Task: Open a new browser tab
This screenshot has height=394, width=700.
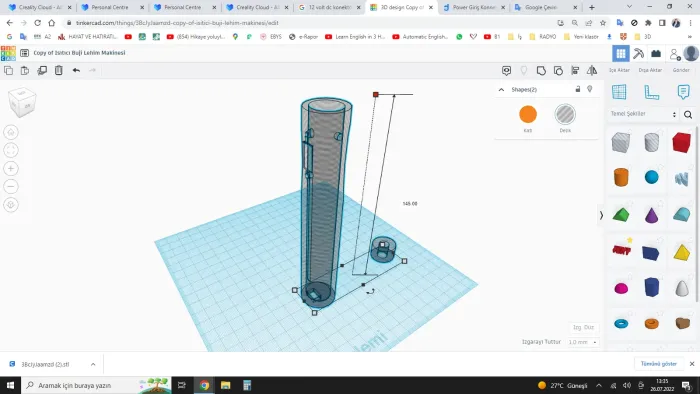Action: [592, 8]
